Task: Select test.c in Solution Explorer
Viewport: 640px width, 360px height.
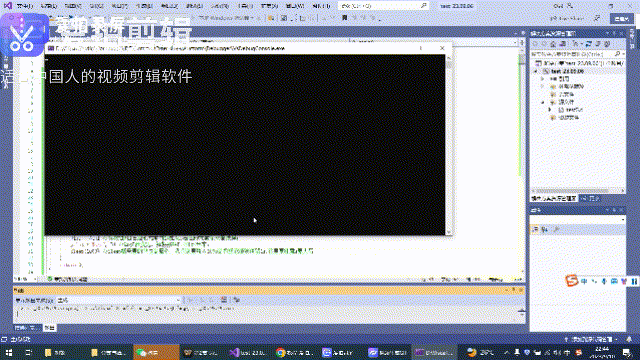Action: pos(571,110)
